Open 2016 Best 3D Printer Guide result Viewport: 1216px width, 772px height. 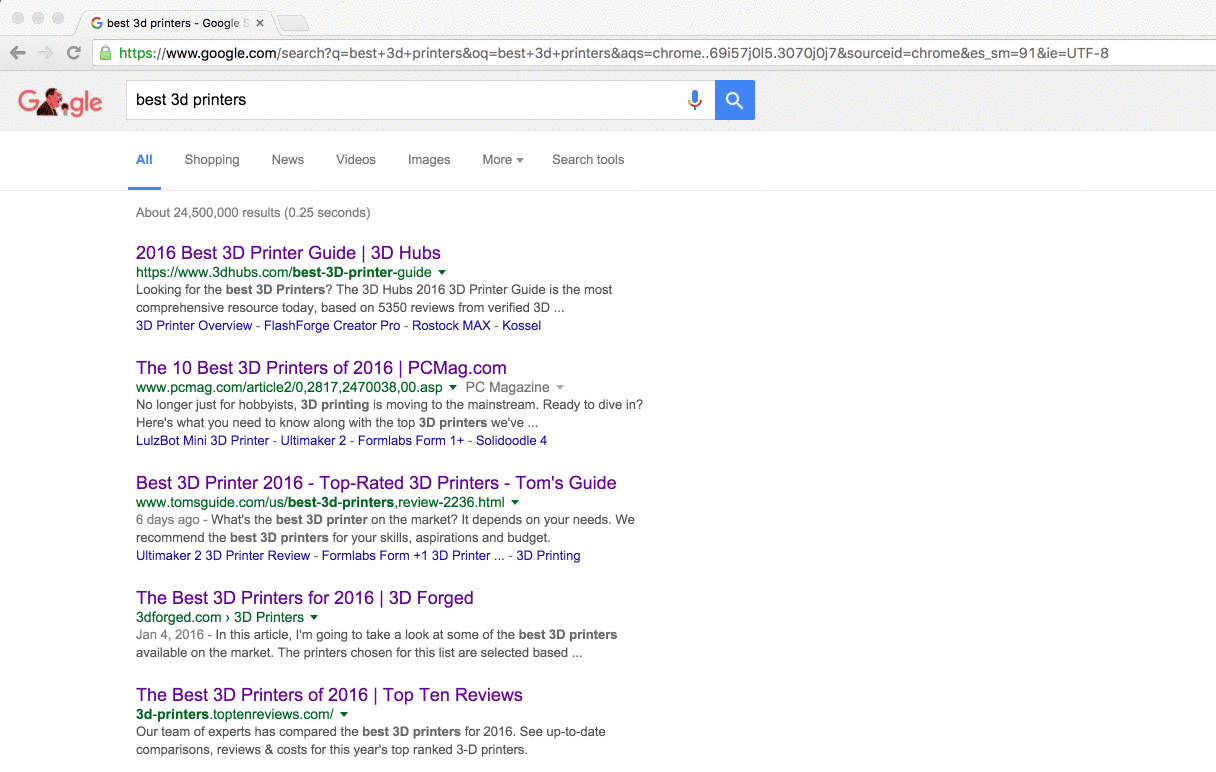click(288, 253)
